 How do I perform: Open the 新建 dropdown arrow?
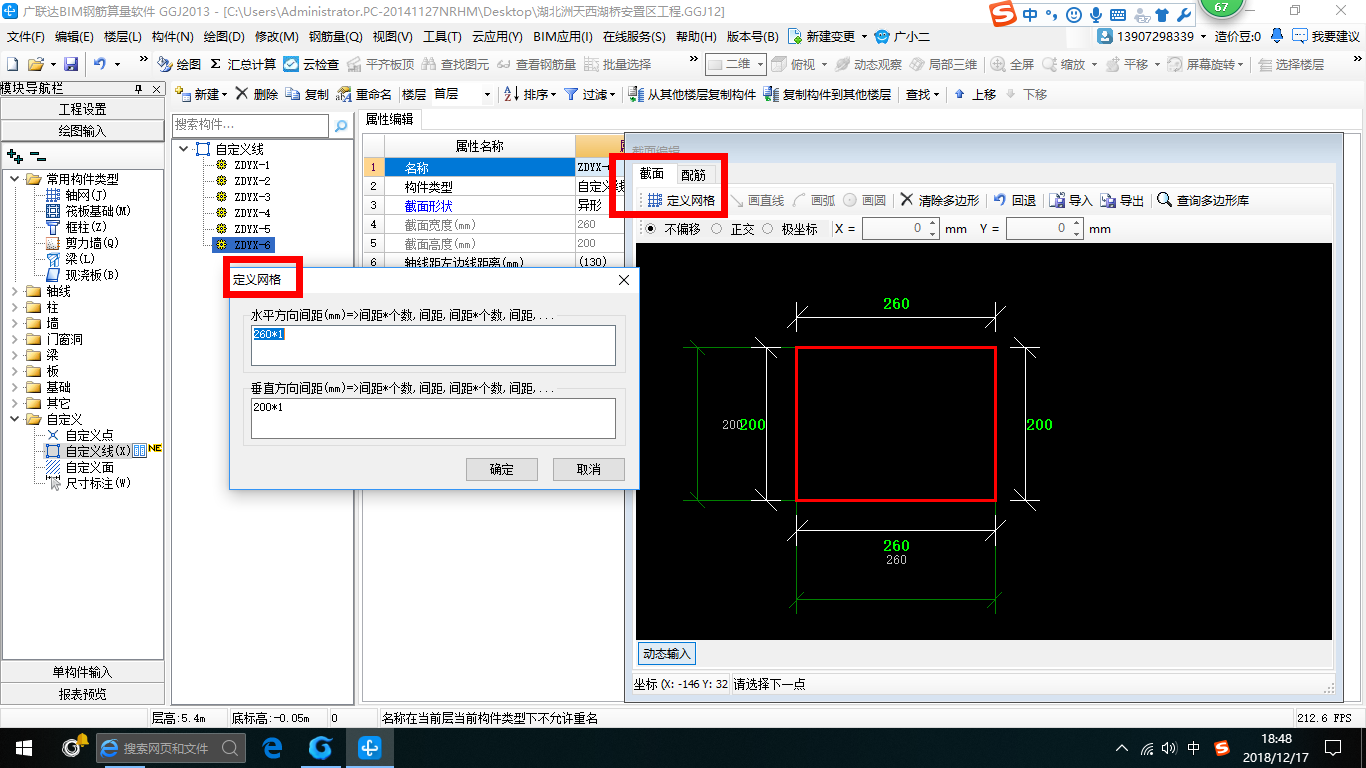point(225,95)
